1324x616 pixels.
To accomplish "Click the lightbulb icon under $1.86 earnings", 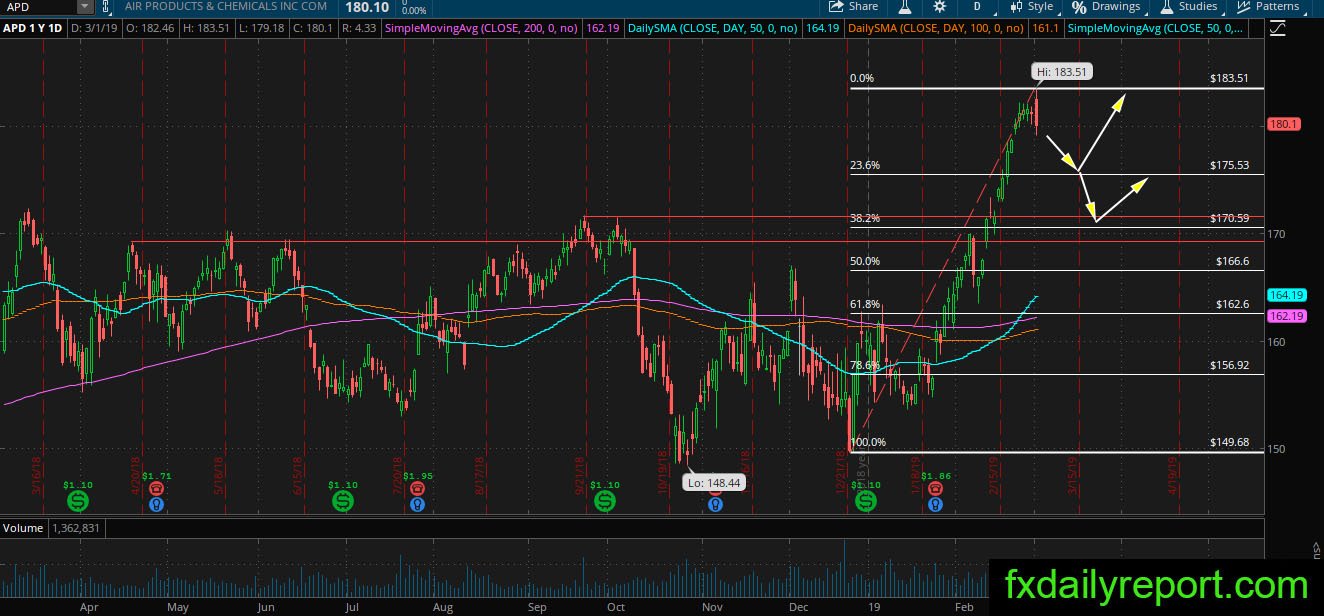I will (935, 506).
